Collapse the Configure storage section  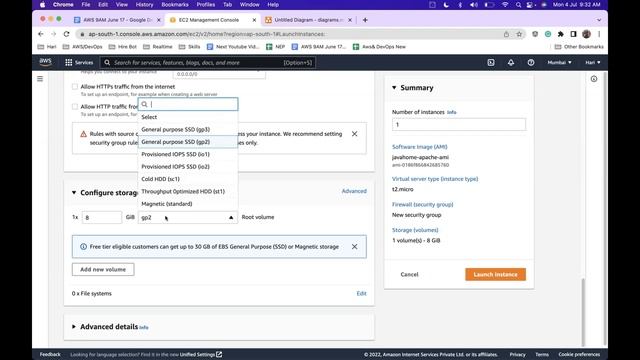pos(74,192)
